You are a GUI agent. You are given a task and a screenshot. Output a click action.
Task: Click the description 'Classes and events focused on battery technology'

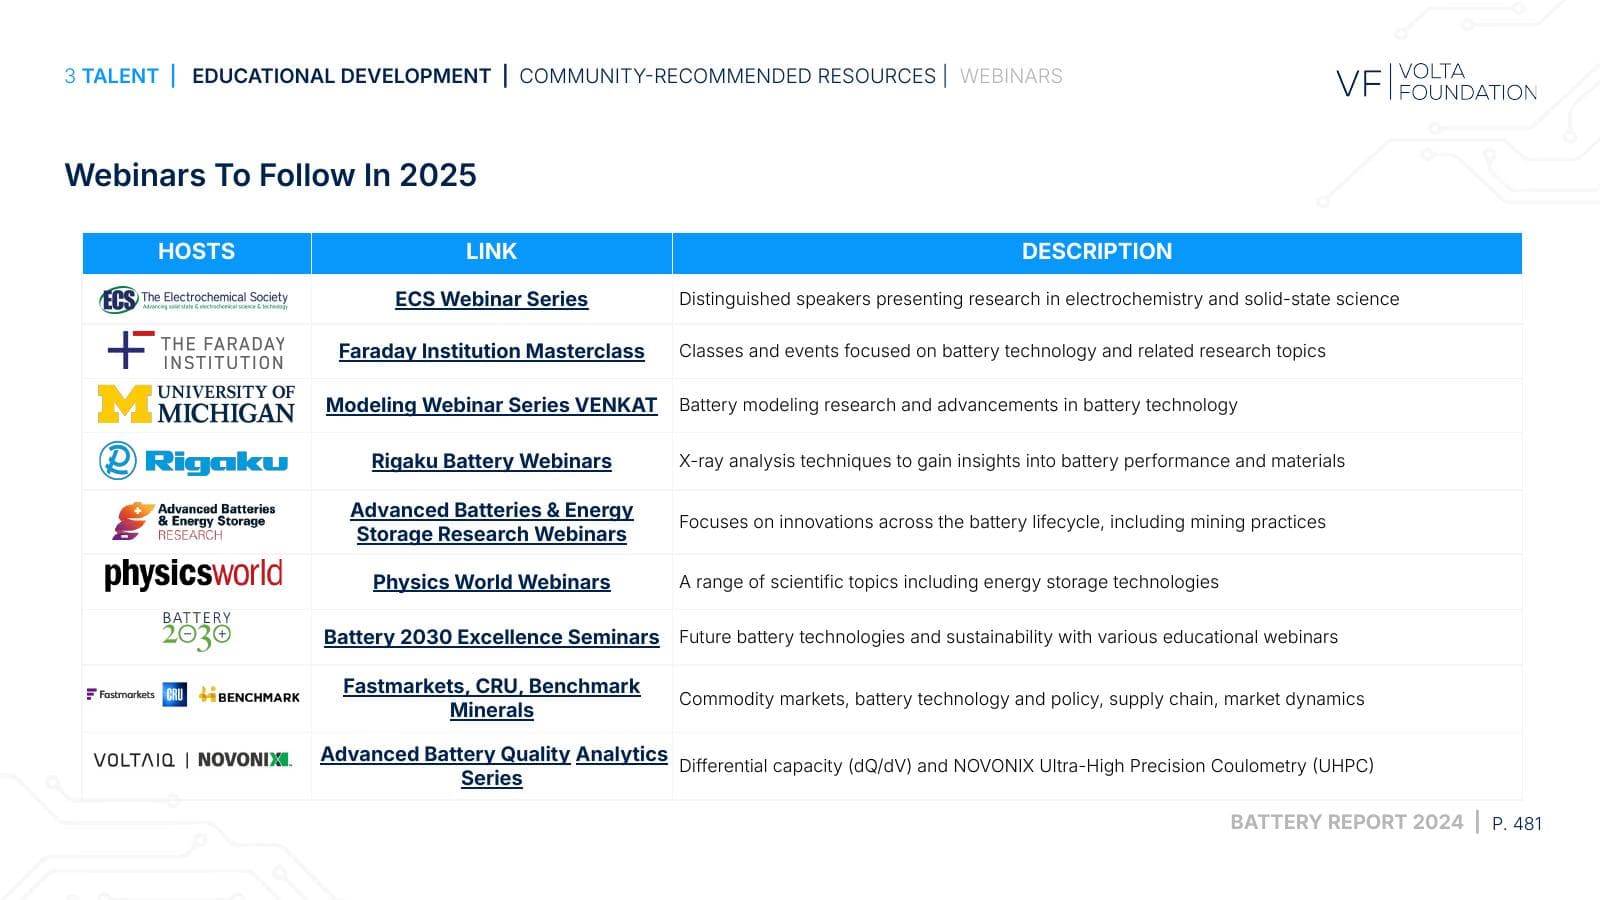(1002, 351)
